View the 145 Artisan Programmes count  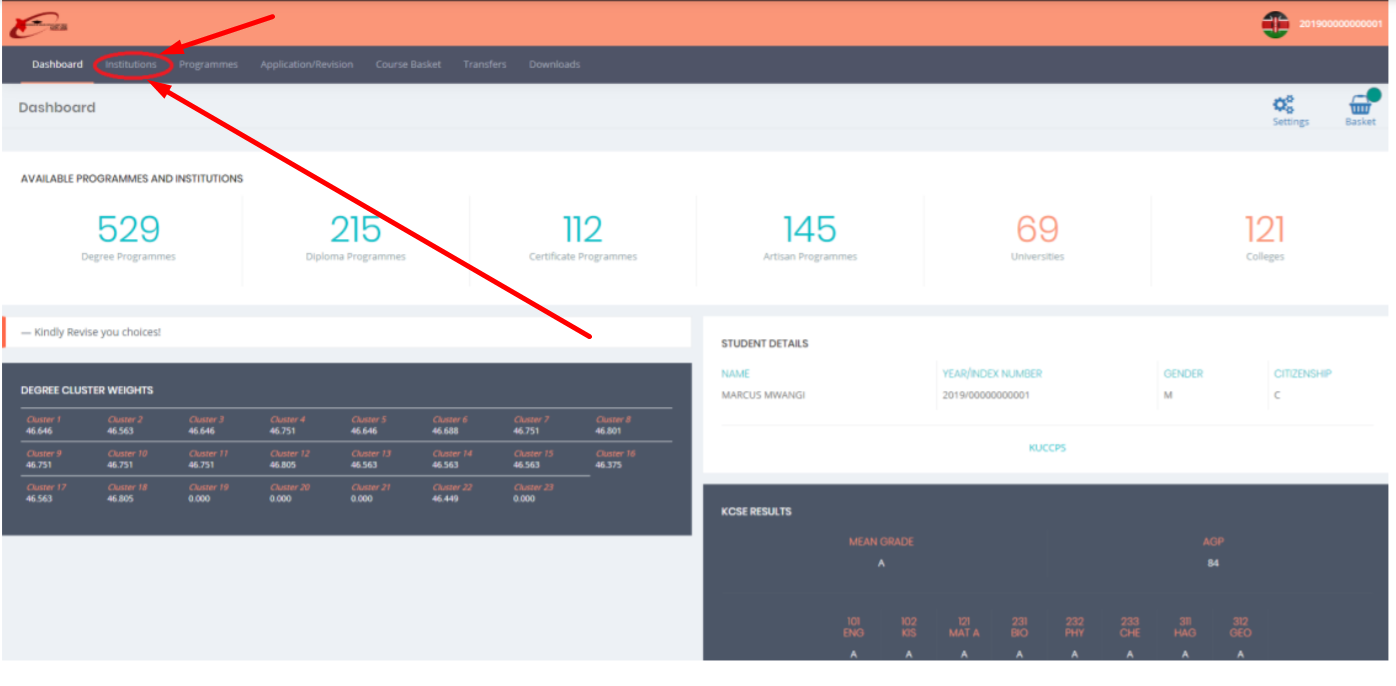pos(809,230)
